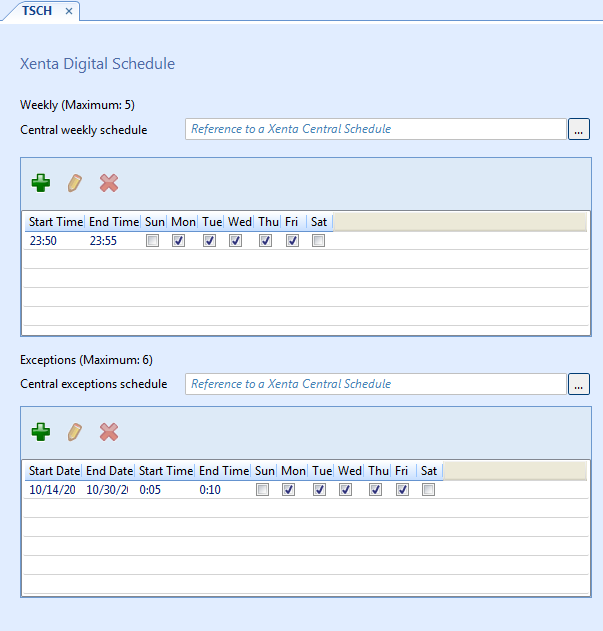Enable Saturday in the weekly schedule row
603x631 pixels.
click(x=318, y=241)
